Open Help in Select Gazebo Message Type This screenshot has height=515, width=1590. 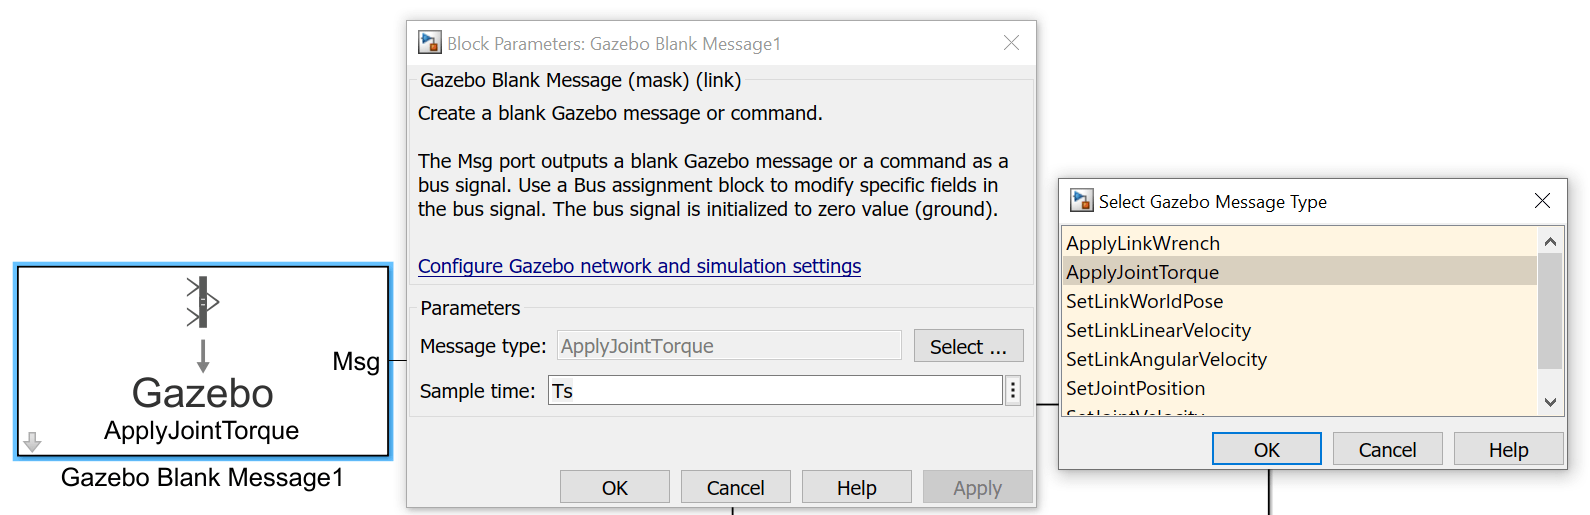[x=1508, y=450]
